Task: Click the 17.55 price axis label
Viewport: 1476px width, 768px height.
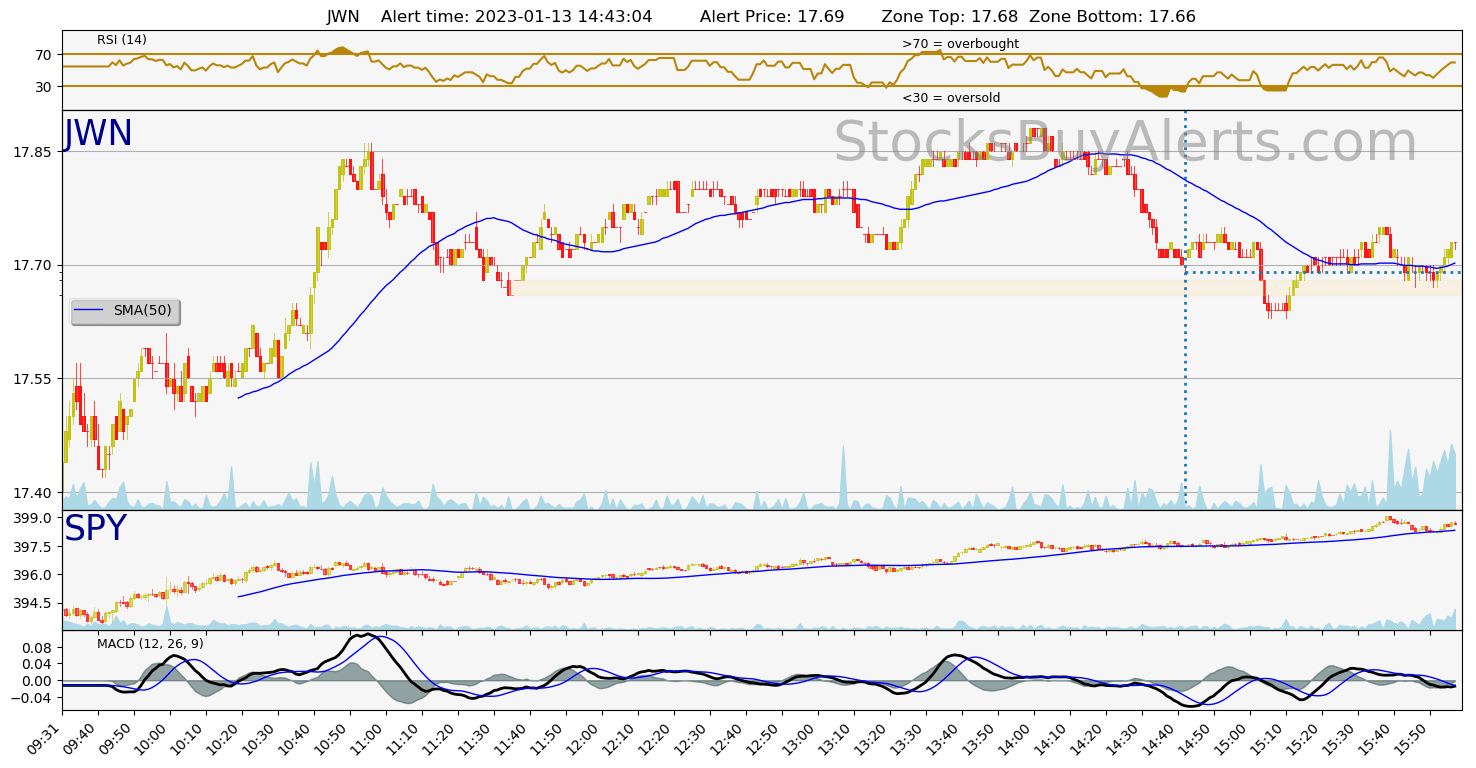Action: point(32,379)
